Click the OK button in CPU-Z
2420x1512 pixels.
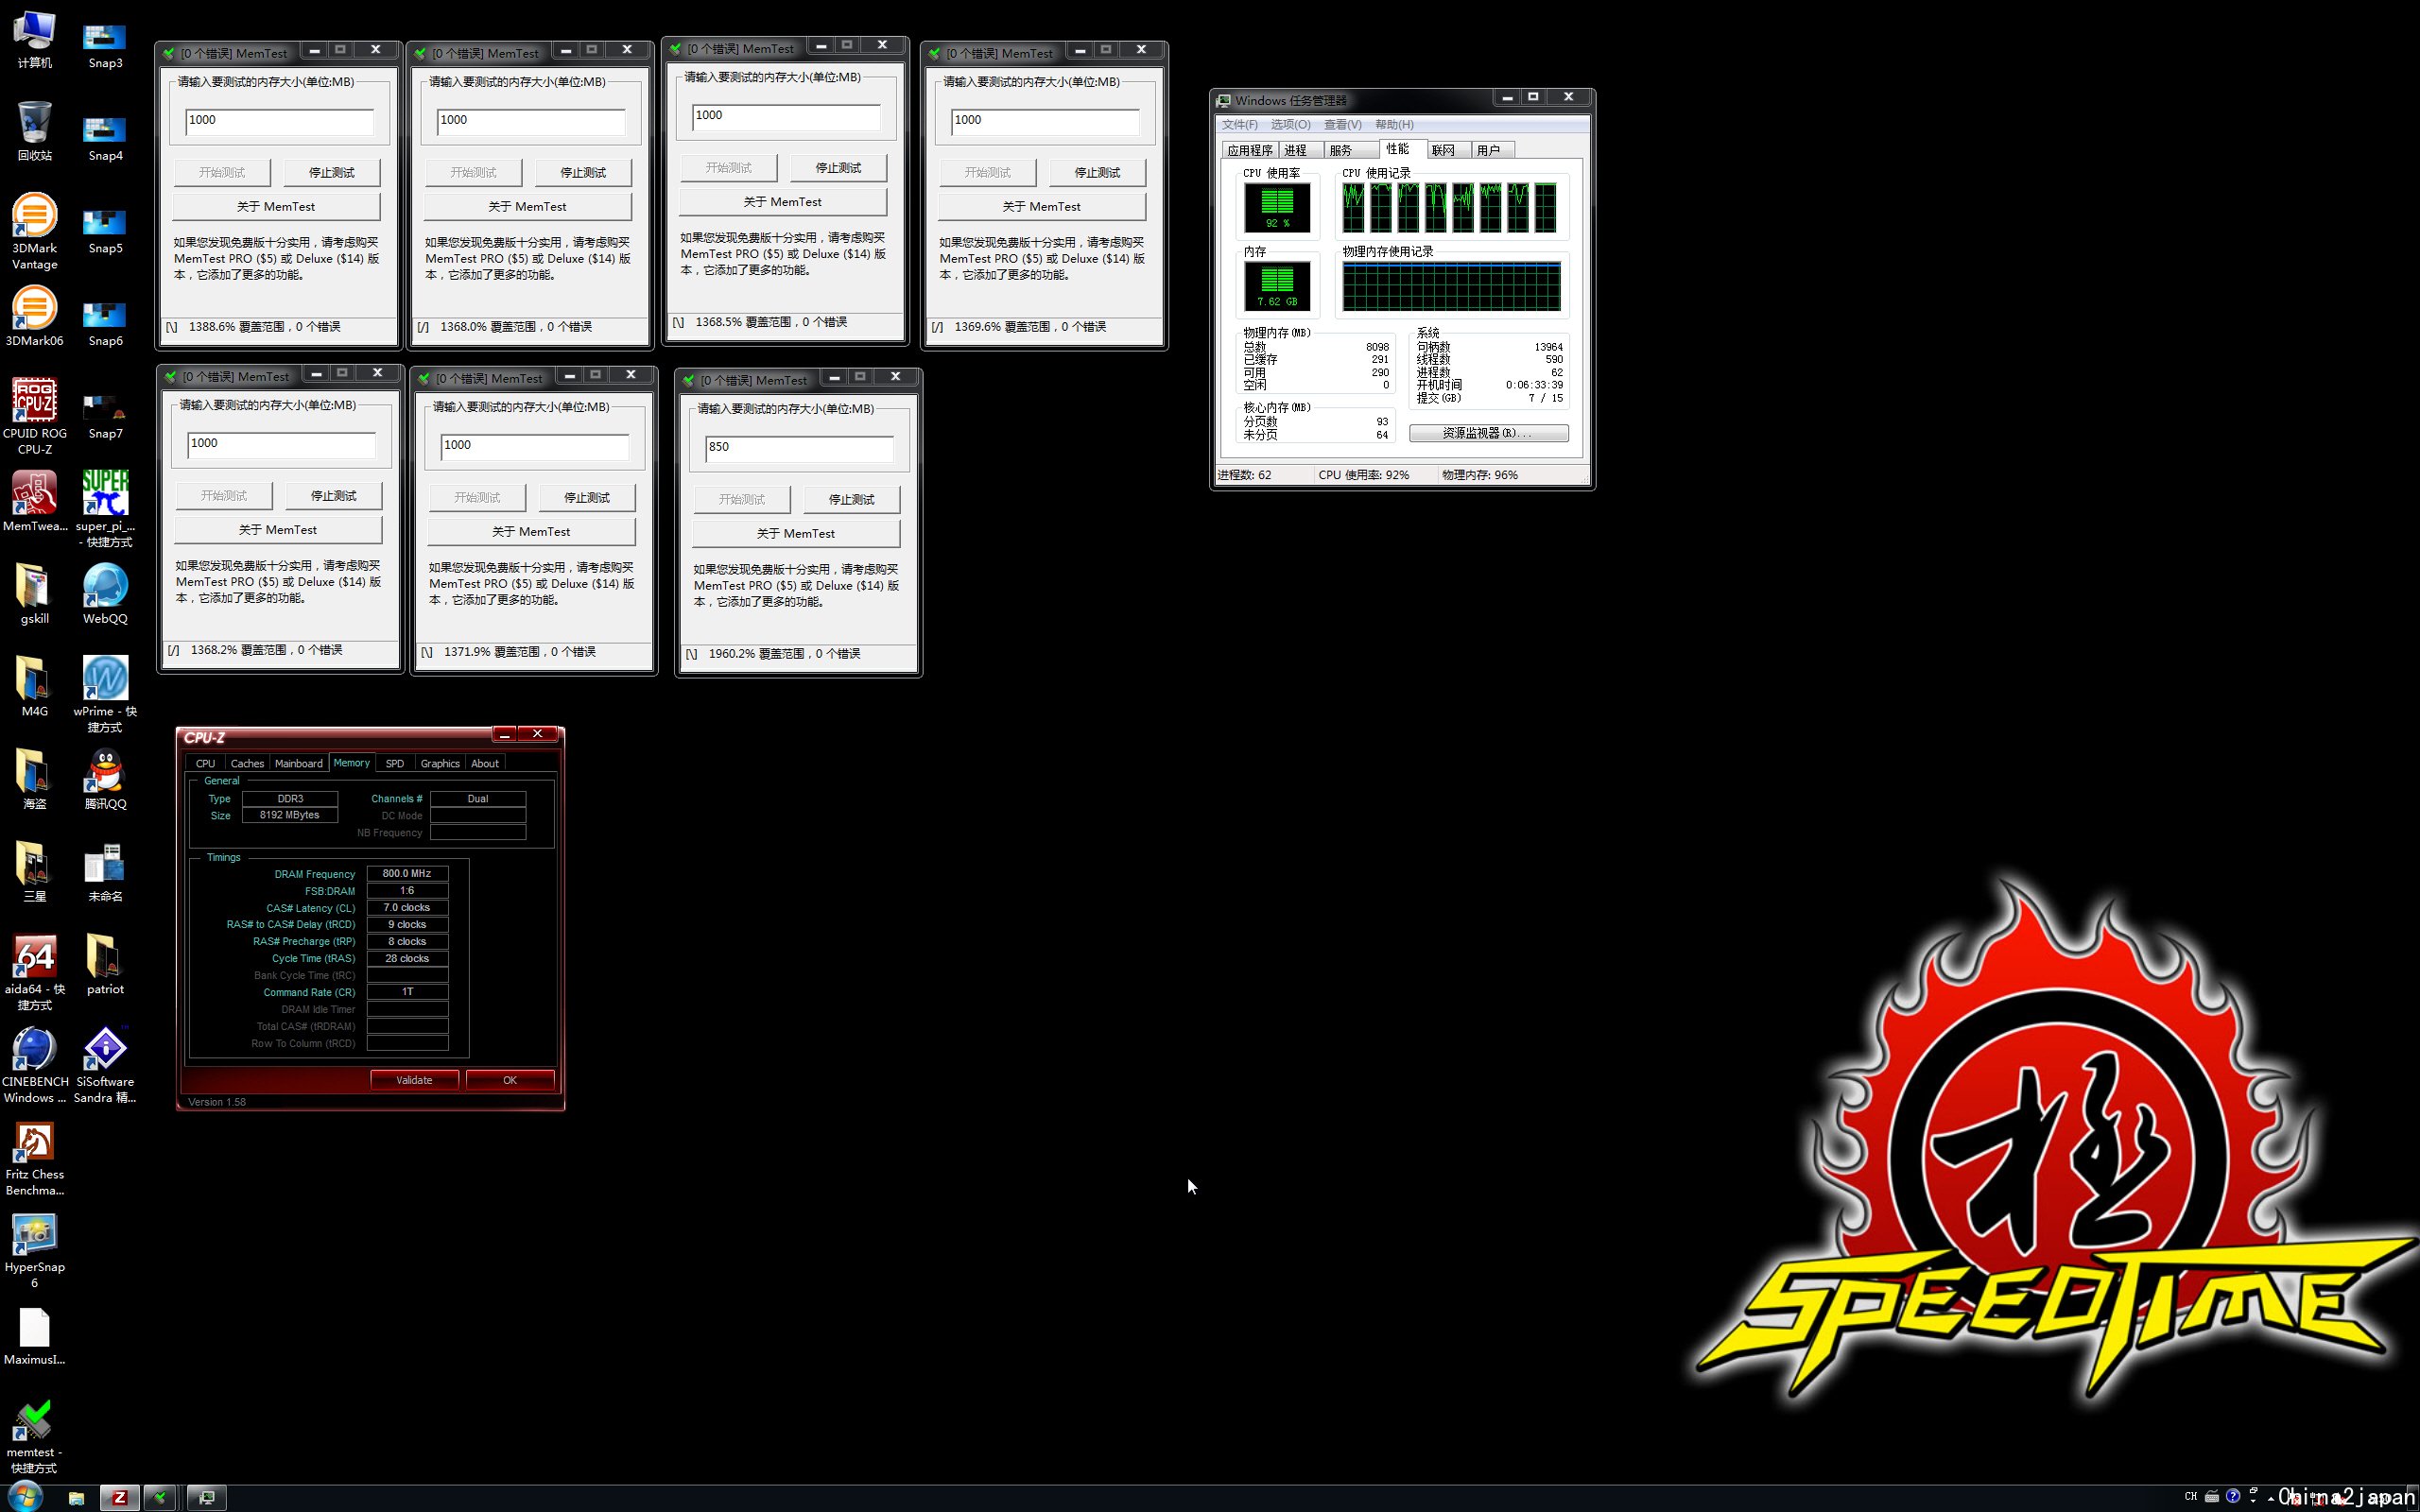pyautogui.click(x=510, y=1080)
